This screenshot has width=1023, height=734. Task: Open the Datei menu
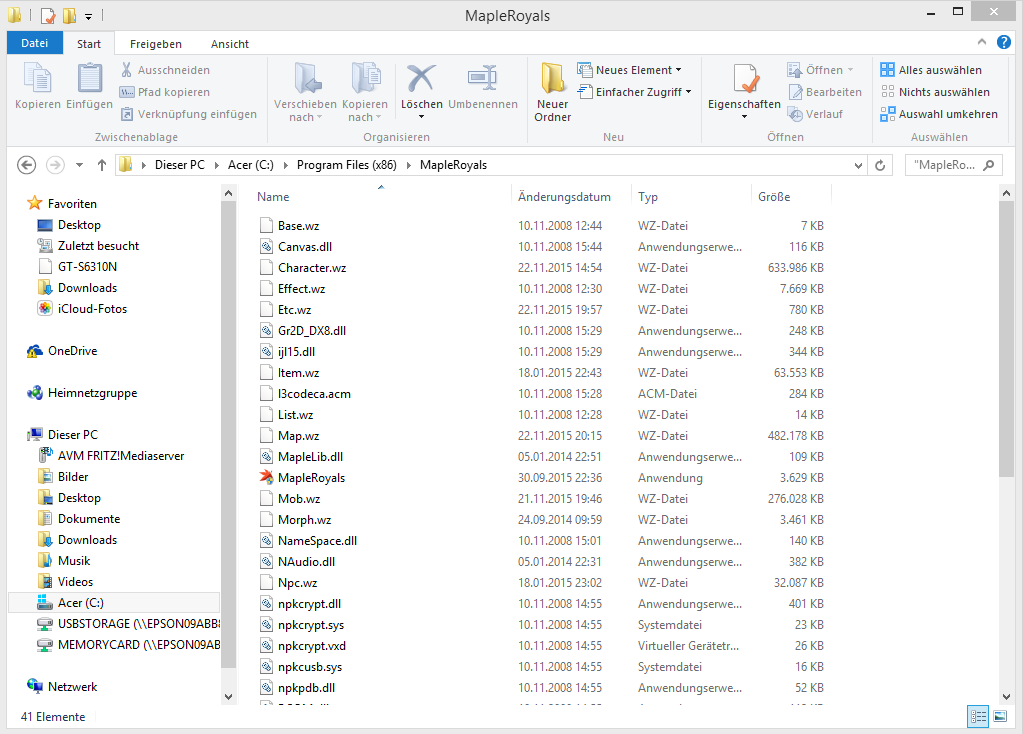coord(35,43)
